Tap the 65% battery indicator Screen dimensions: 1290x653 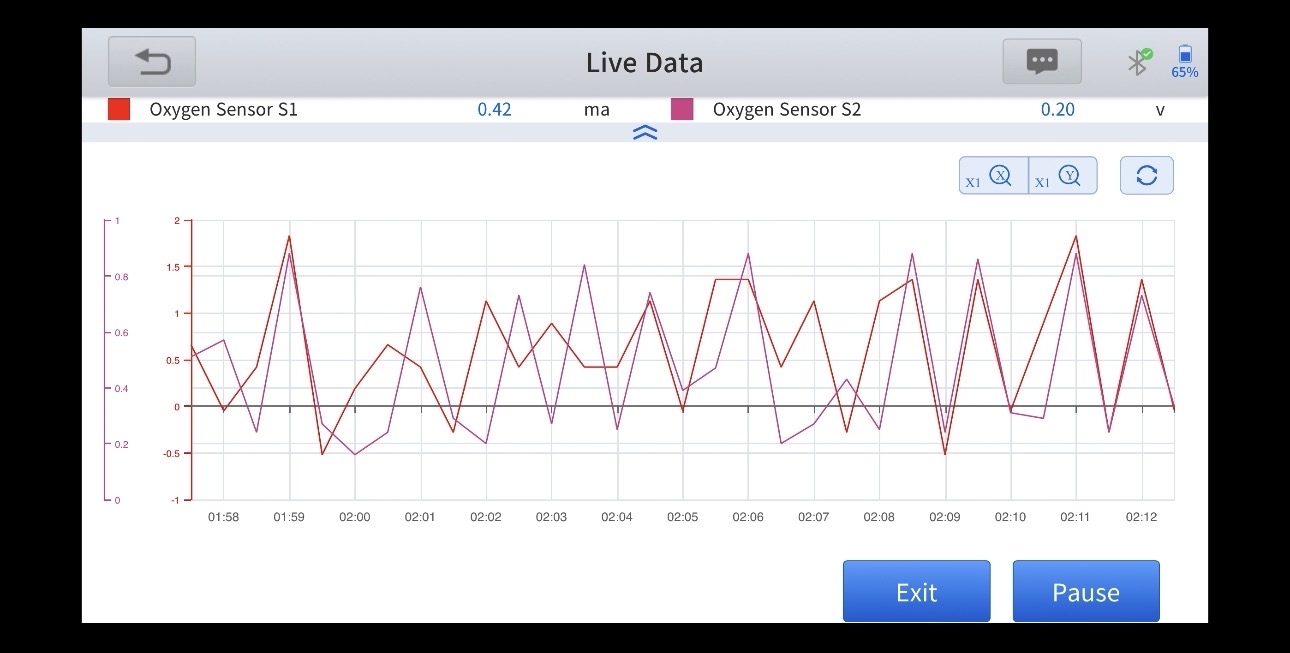click(1185, 62)
